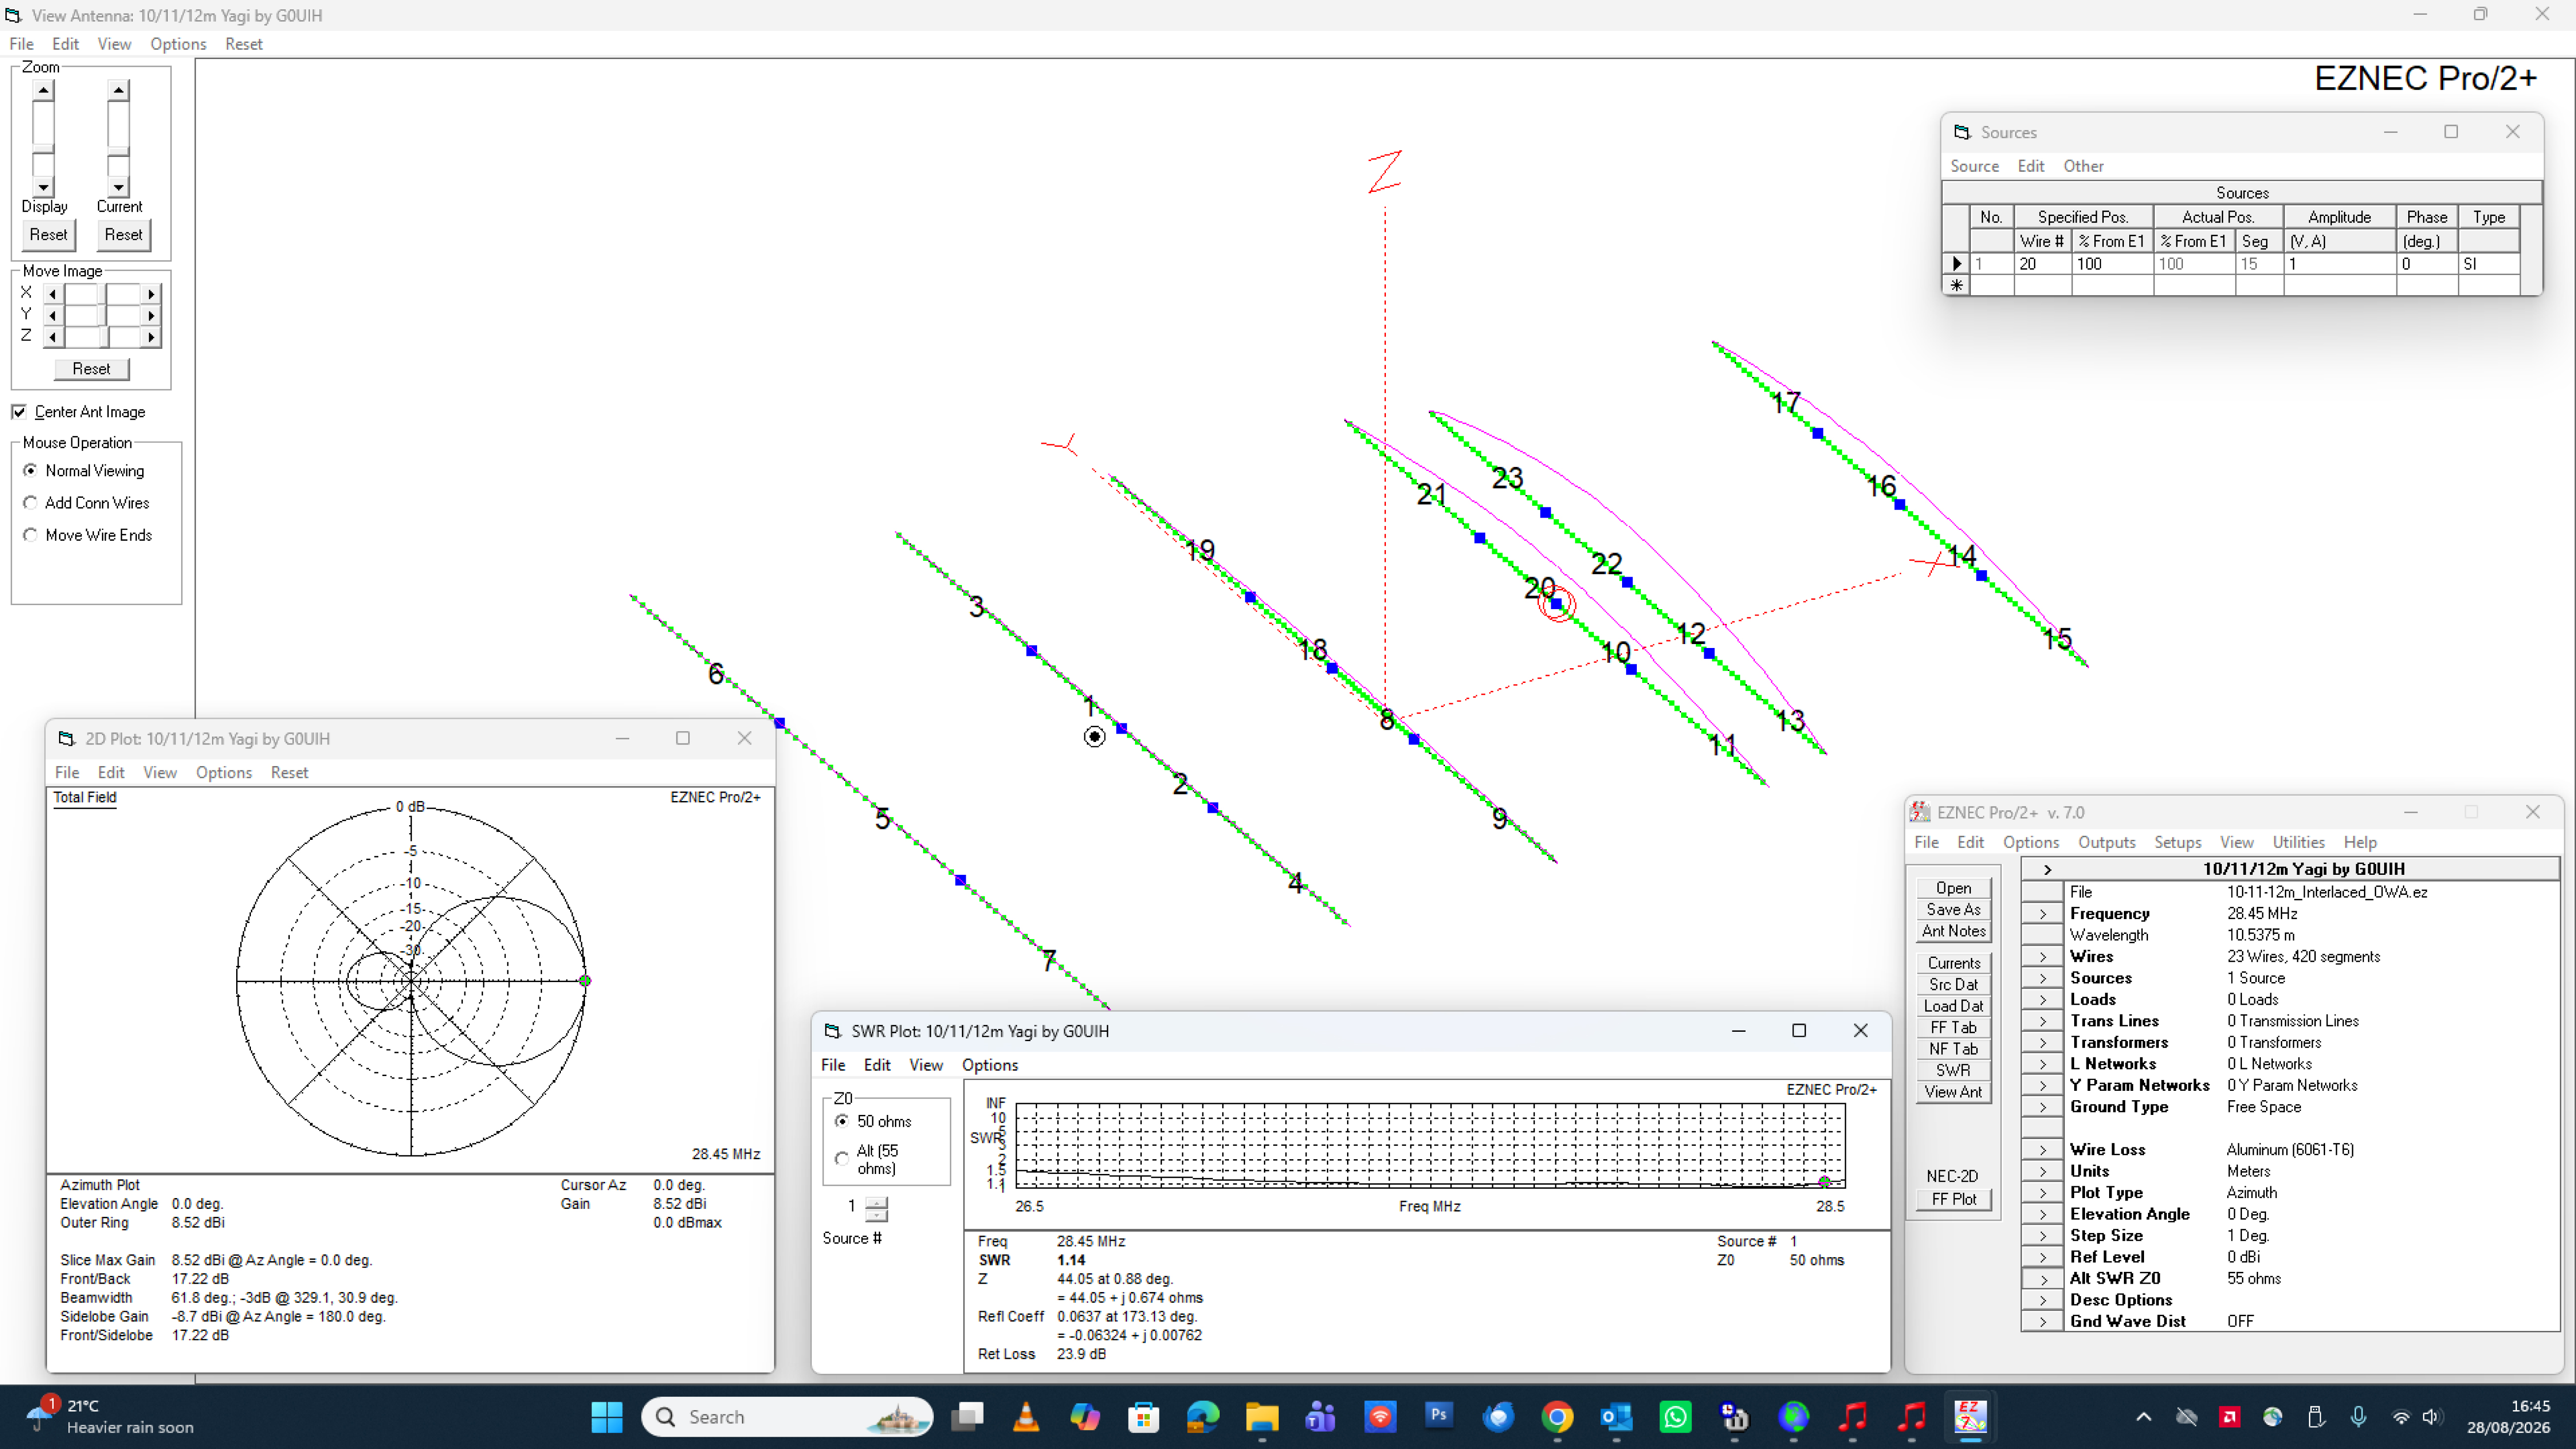
Task: Open Options menu in View Antenna window
Action: pos(178,44)
